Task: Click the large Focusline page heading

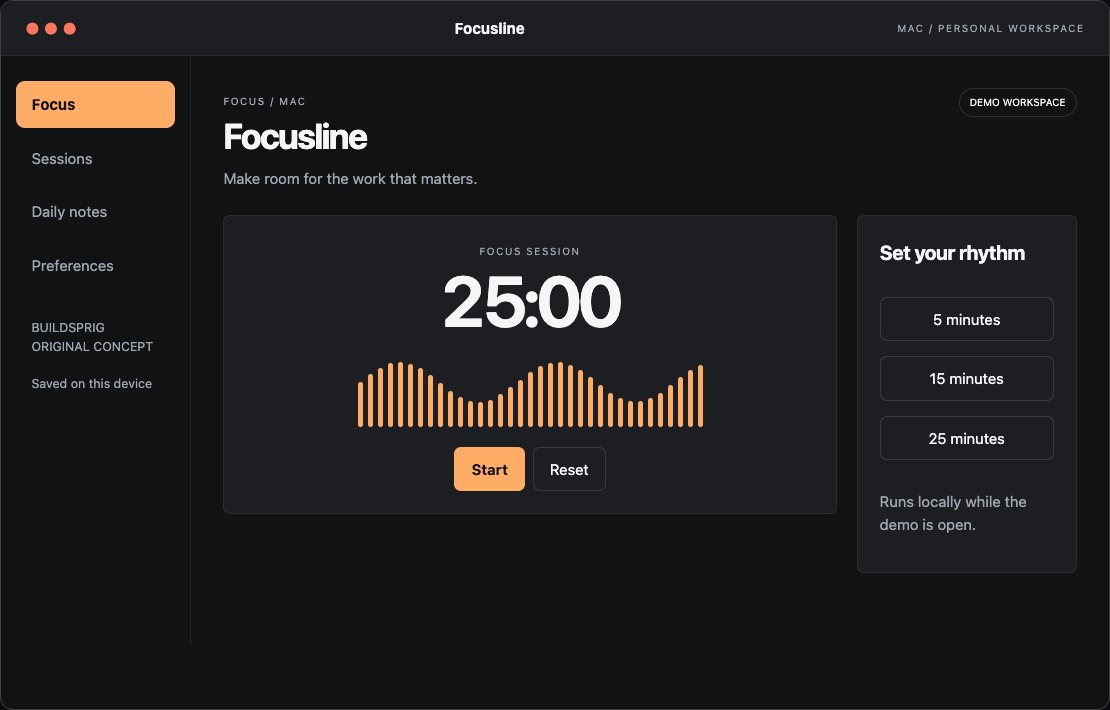Action: (x=295, y=137)
